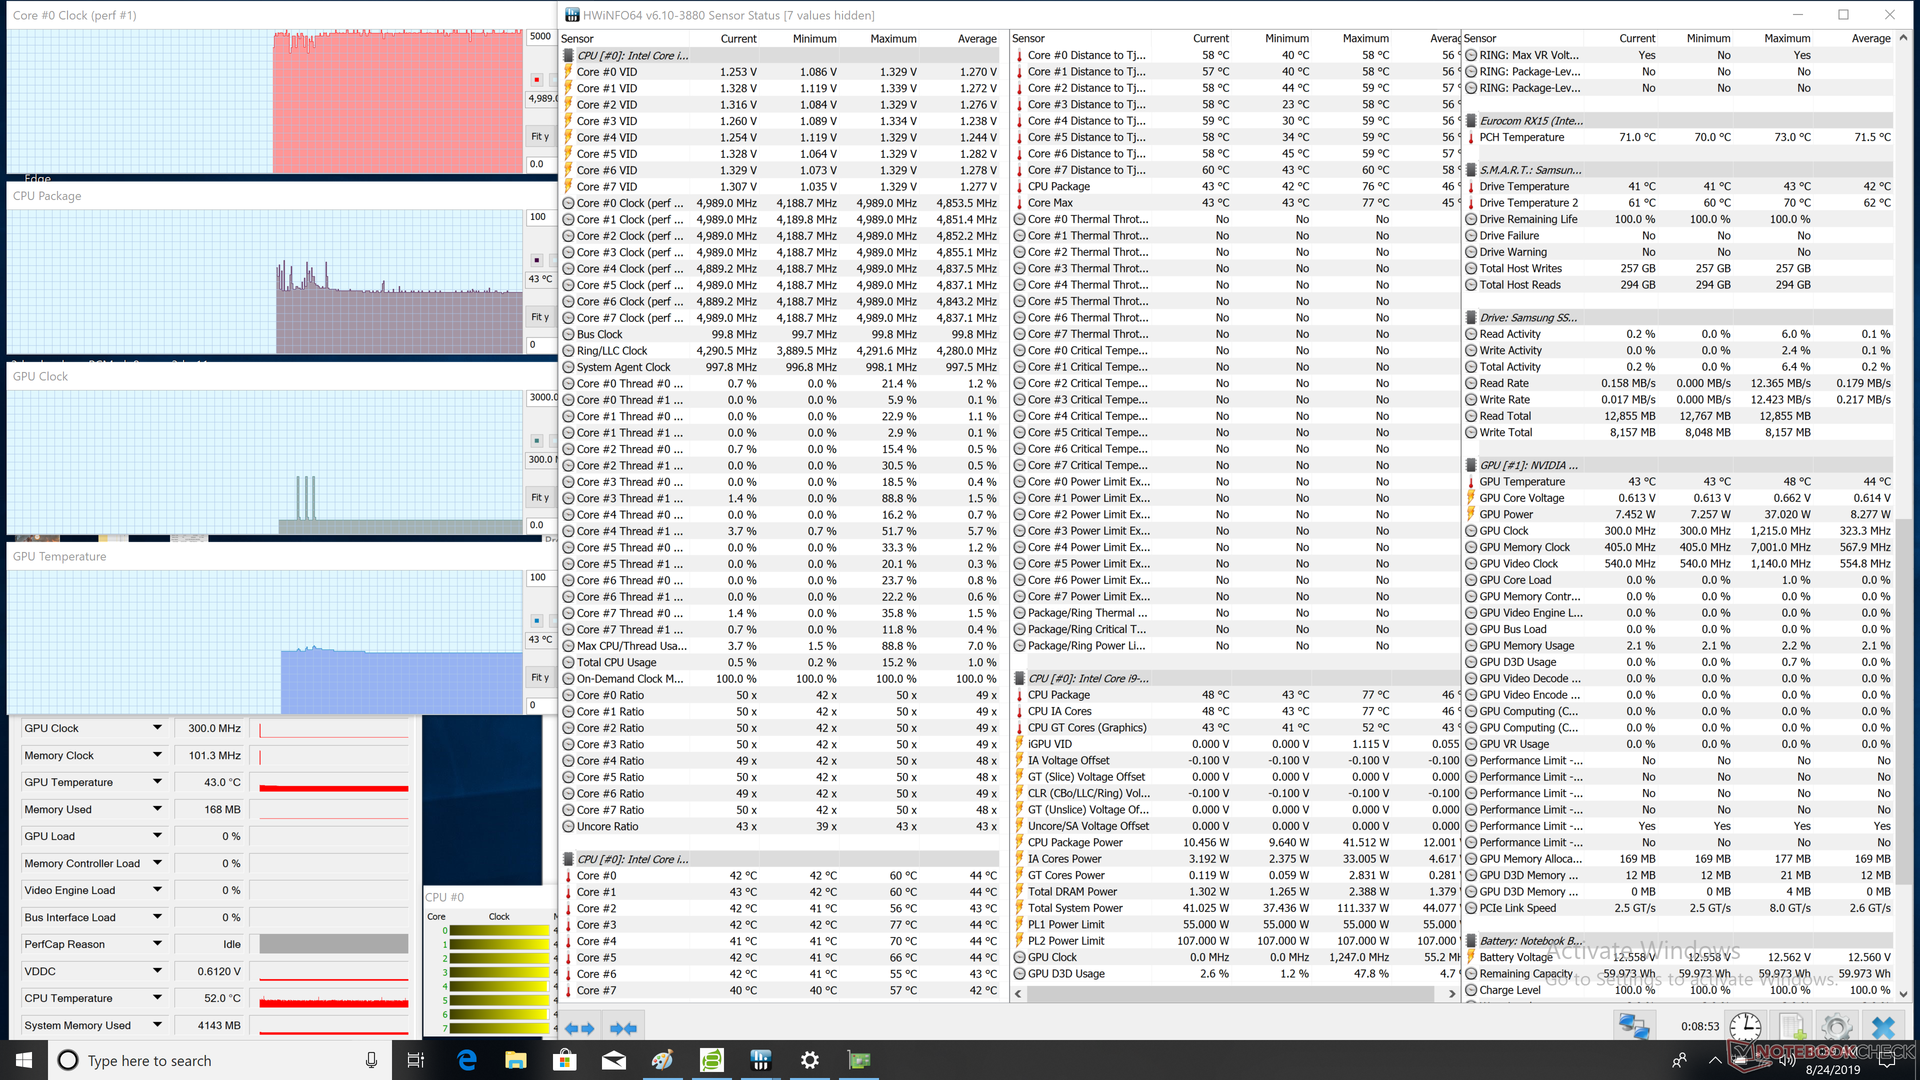The width and height of the screenshot is (1920, 1080).
Task: Click red color square in Core #0 Clock graph
Action: [537, 80]
